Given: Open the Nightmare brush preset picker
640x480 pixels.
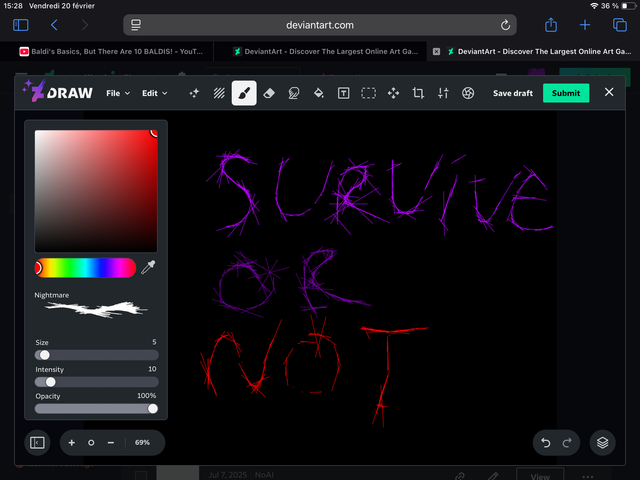Looking at the screenshot, I should coord(96,309).
